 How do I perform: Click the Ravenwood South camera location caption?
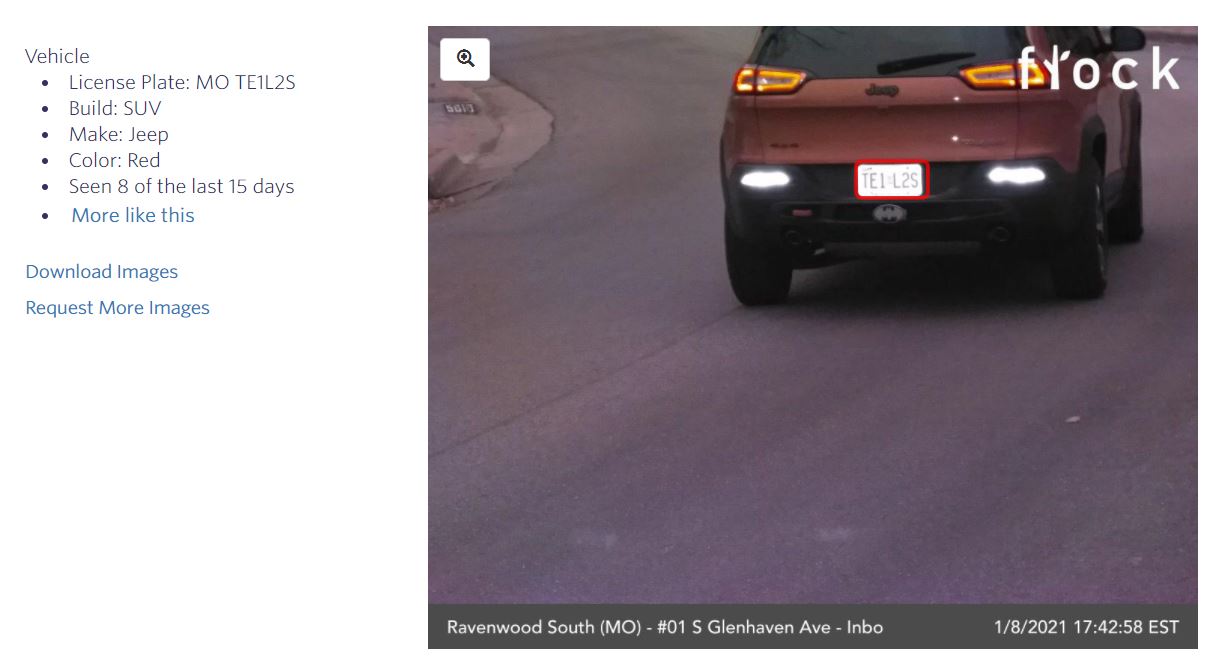click(x=665, y=628)
